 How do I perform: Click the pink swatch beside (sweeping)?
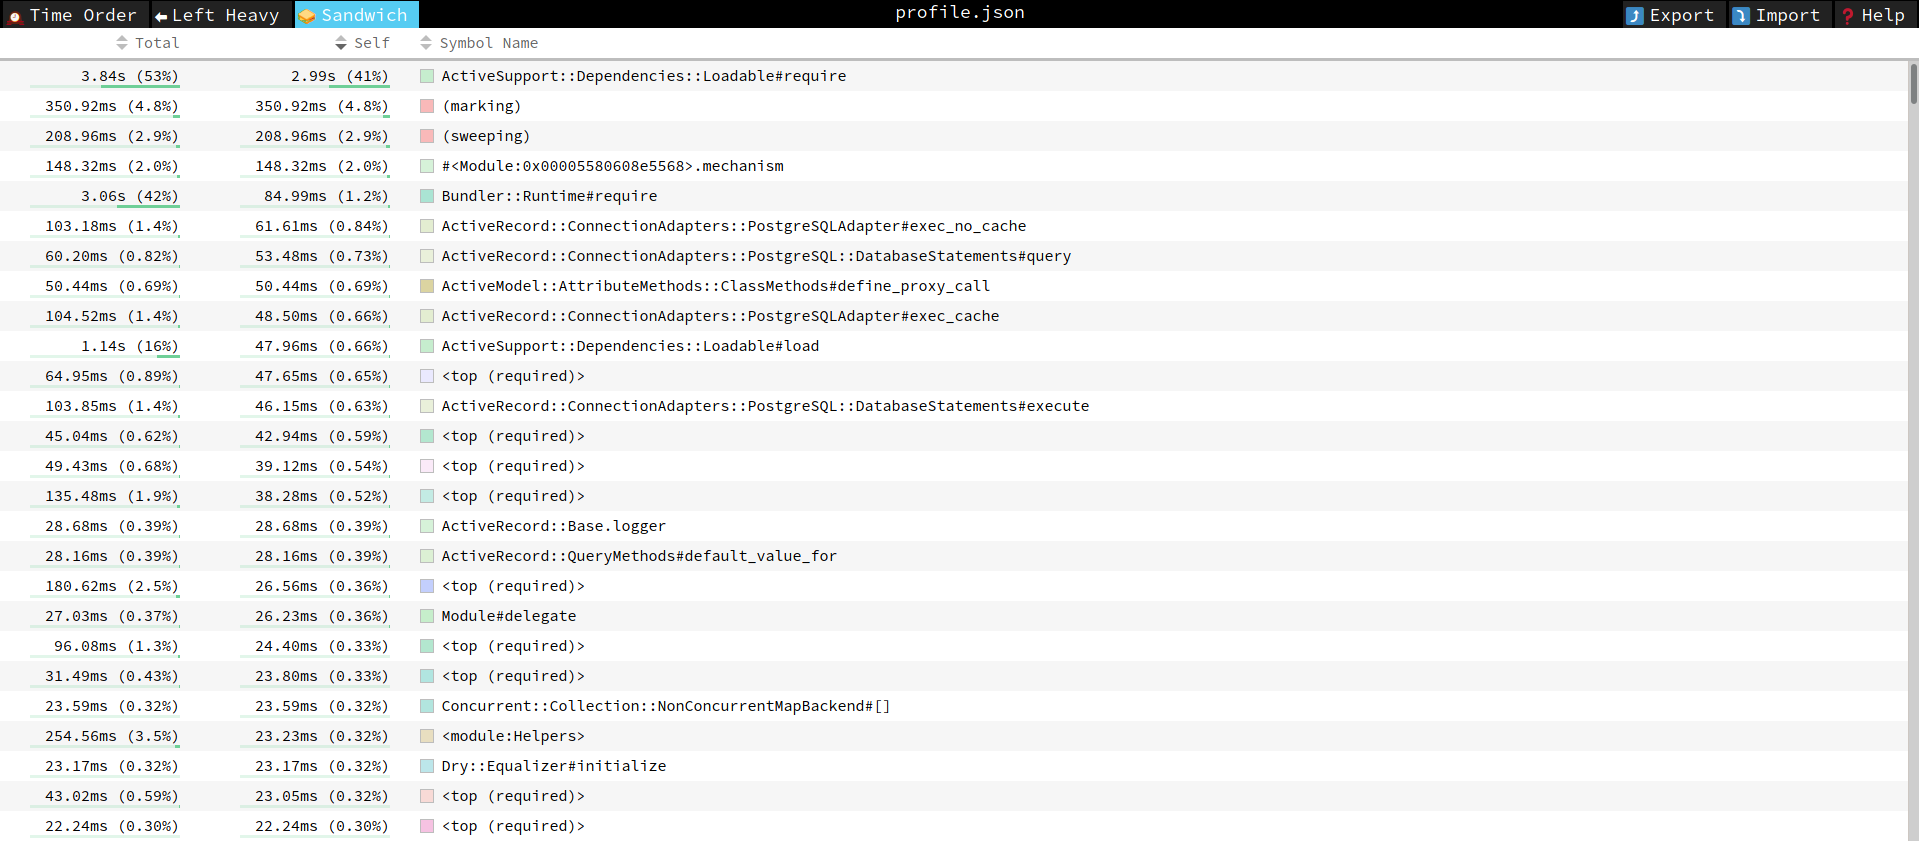coord(427,136)
